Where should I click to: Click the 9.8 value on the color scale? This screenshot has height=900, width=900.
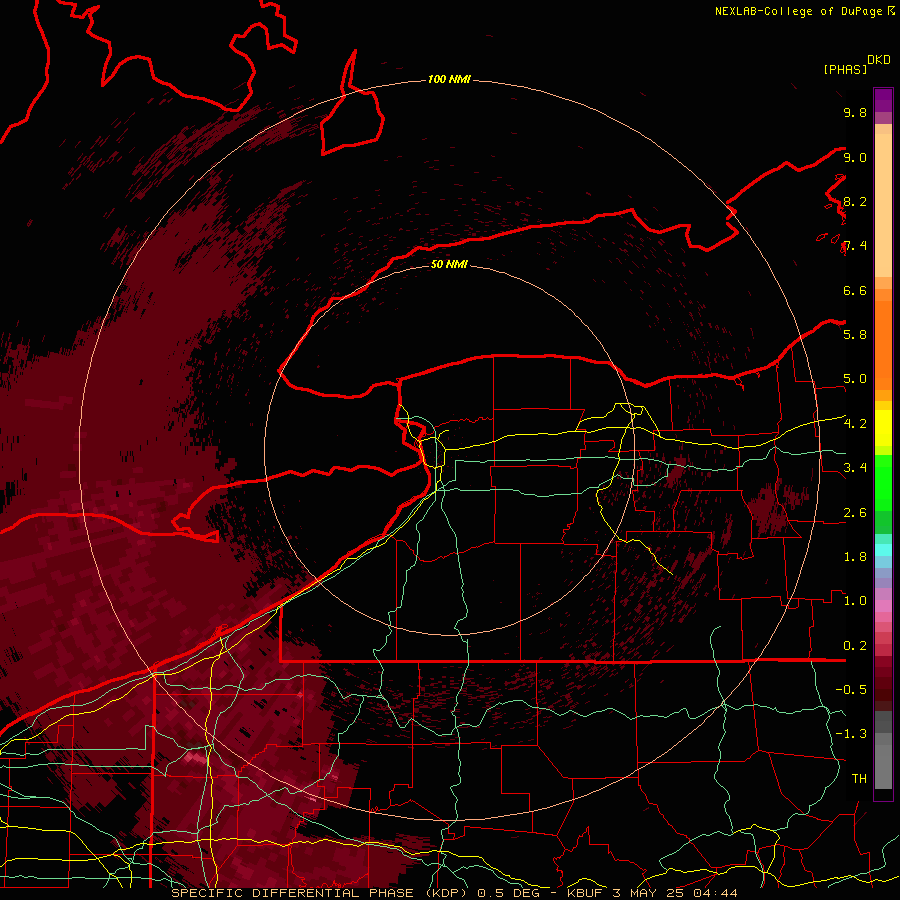(855, 112)
